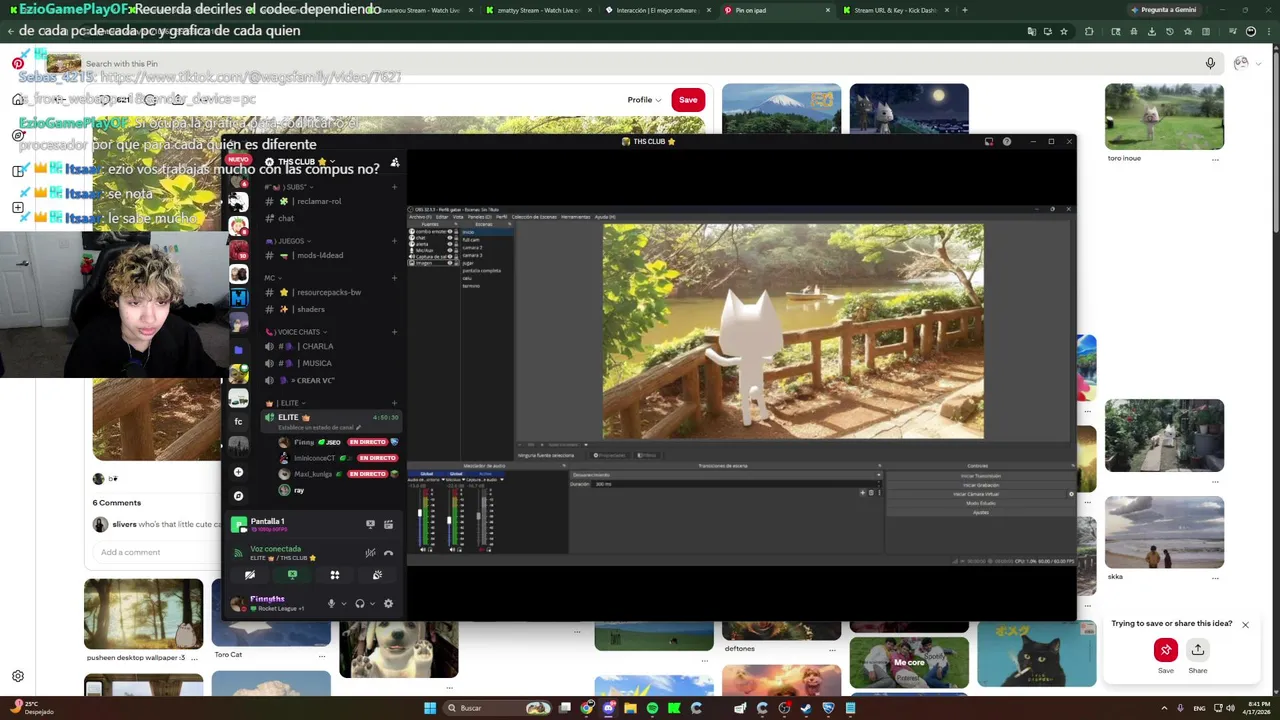This screenshot has width=1280, height=720.
Task: Open Discord server members icon beside THS CLUB
Action: tap(395, 162)
